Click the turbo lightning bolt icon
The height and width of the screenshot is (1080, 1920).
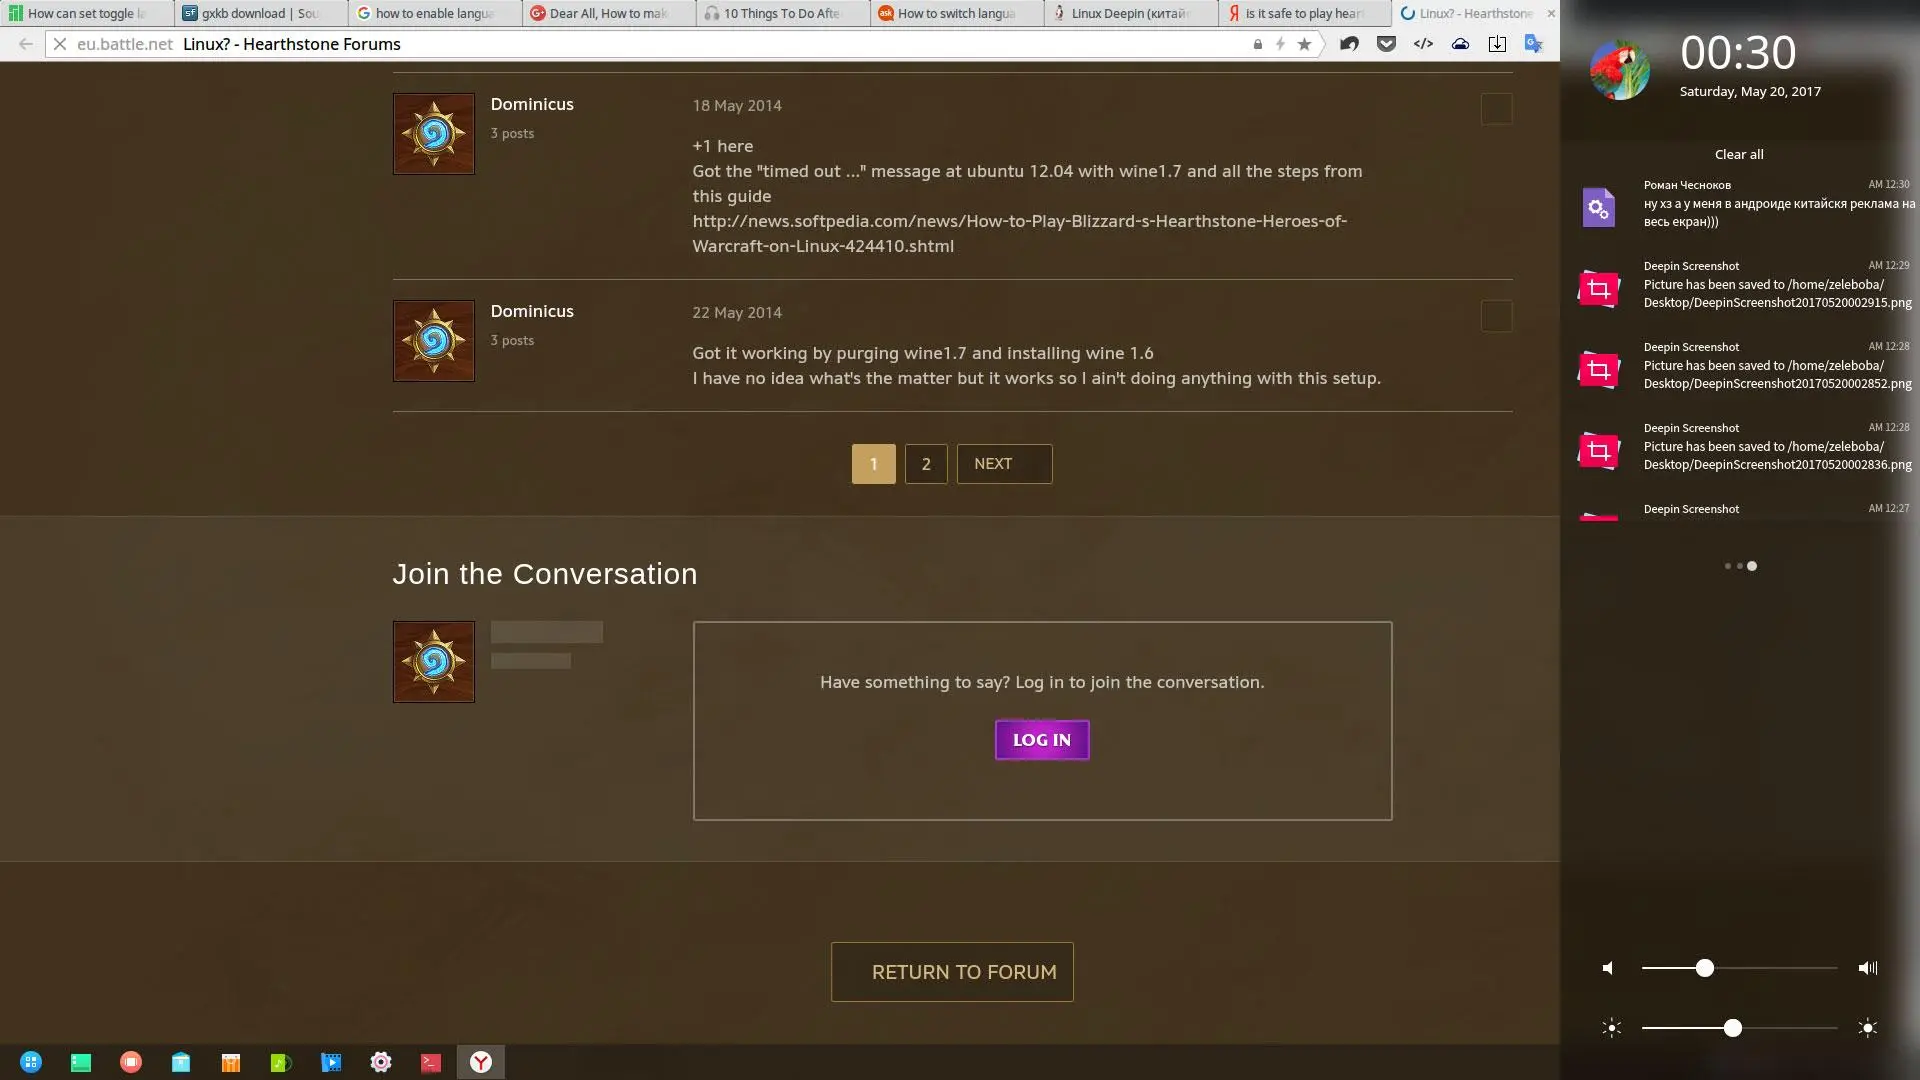pos(1280,44)
